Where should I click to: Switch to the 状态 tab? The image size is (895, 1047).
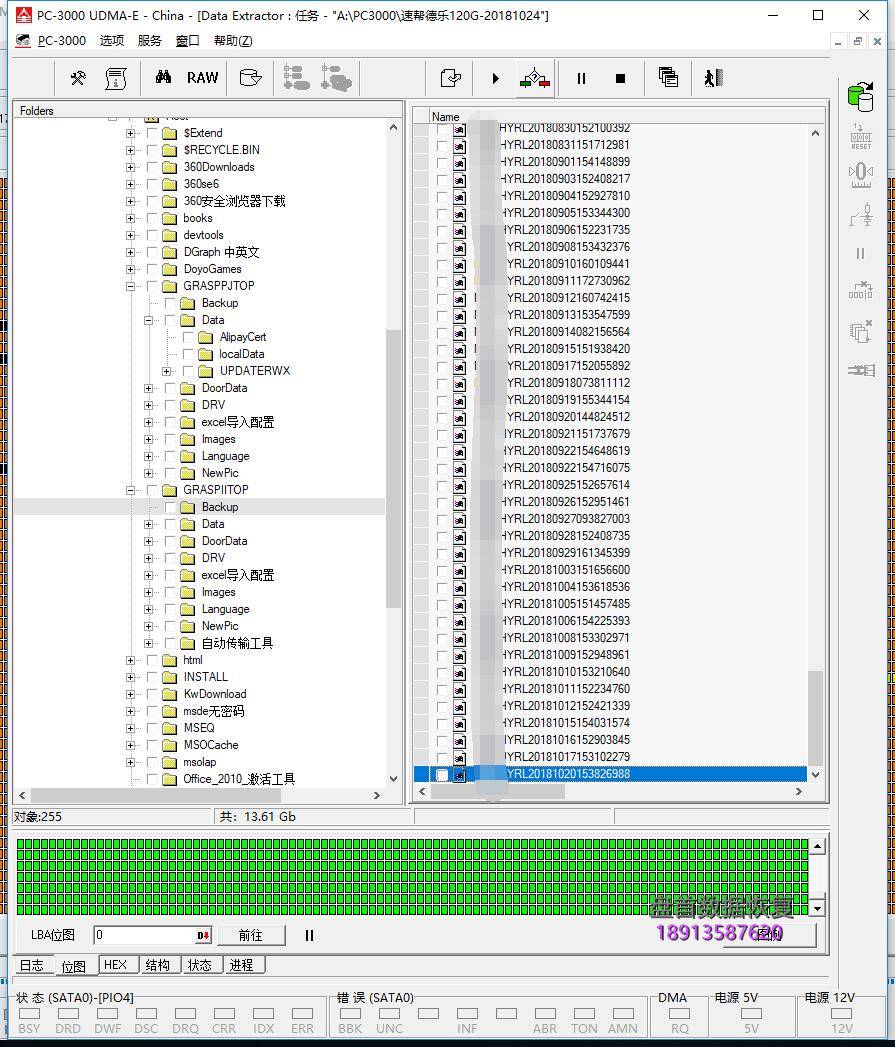click(200, 965)
